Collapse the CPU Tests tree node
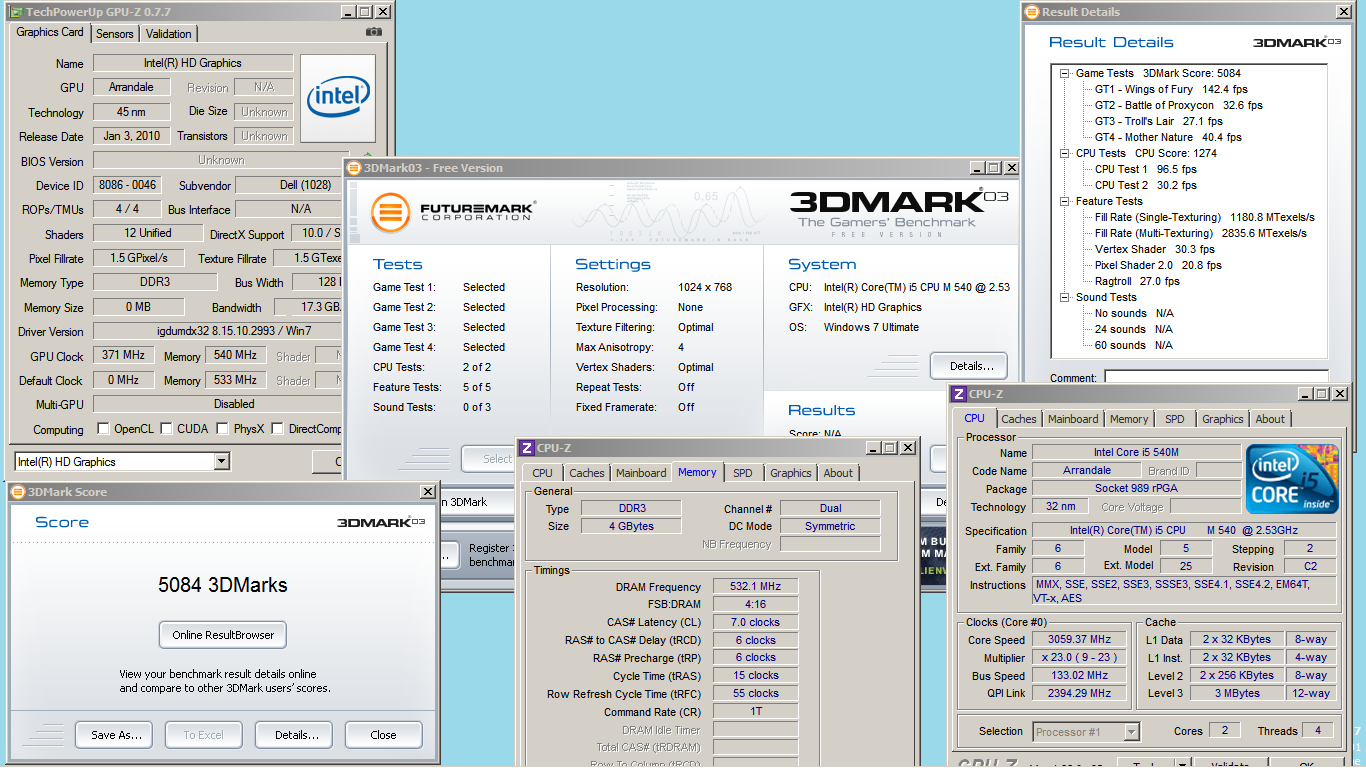Screen dimensions: 1366x768 click(x=1066, y=153)
